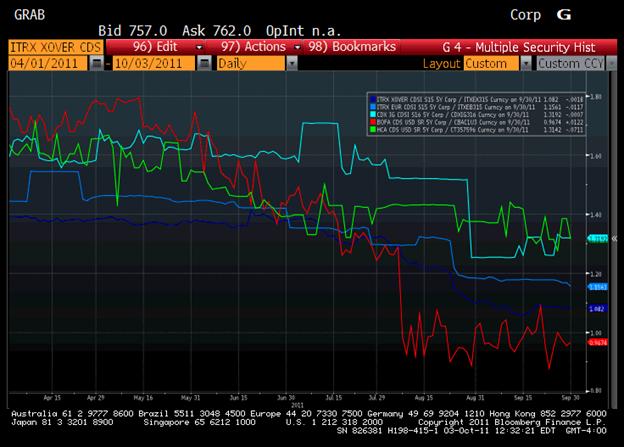Expand the Daily periodicity dropdown arrow
Image resolution: width=624 pixels, height=447 pixels.
292,64
